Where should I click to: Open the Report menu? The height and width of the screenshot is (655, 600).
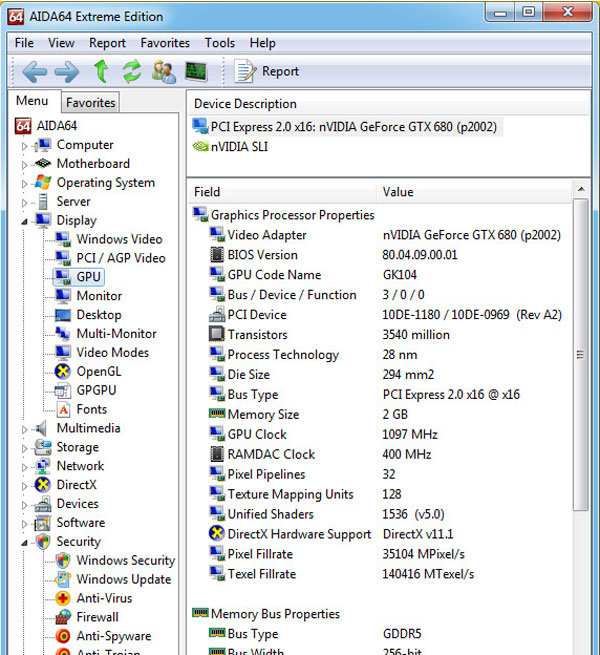coord(107,43)
